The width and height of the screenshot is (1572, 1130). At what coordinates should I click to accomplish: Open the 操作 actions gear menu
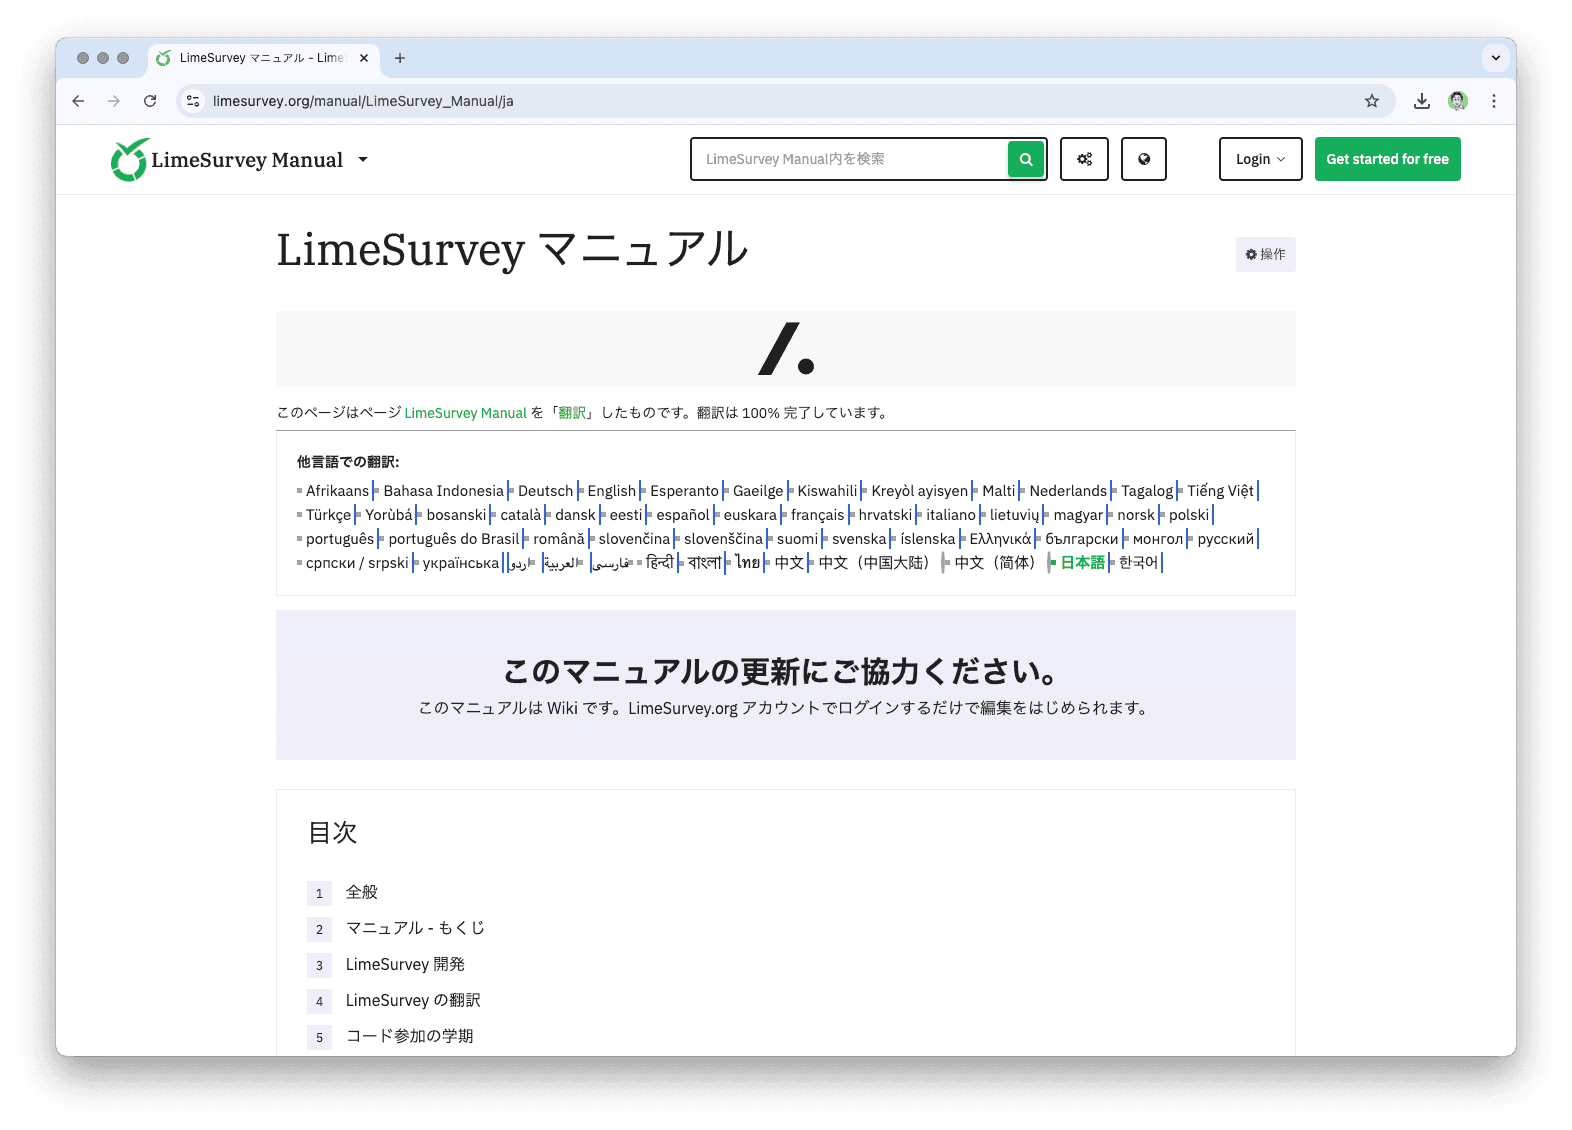click(1265, 254)
